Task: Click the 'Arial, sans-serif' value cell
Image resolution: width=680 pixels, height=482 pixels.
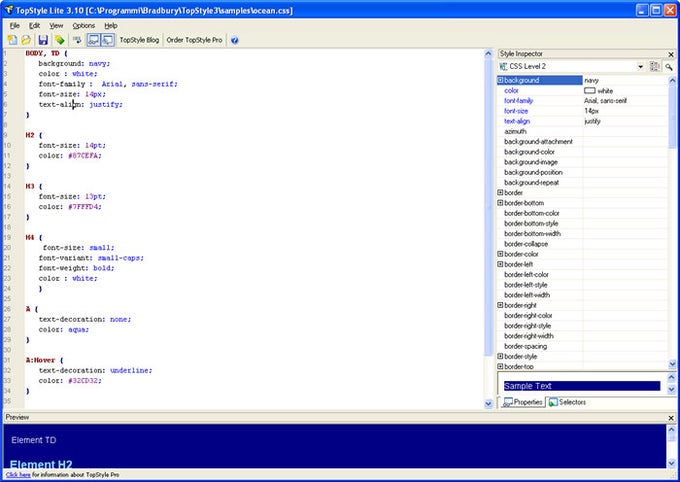Action: pyautogui.click(x=625, y=101)
